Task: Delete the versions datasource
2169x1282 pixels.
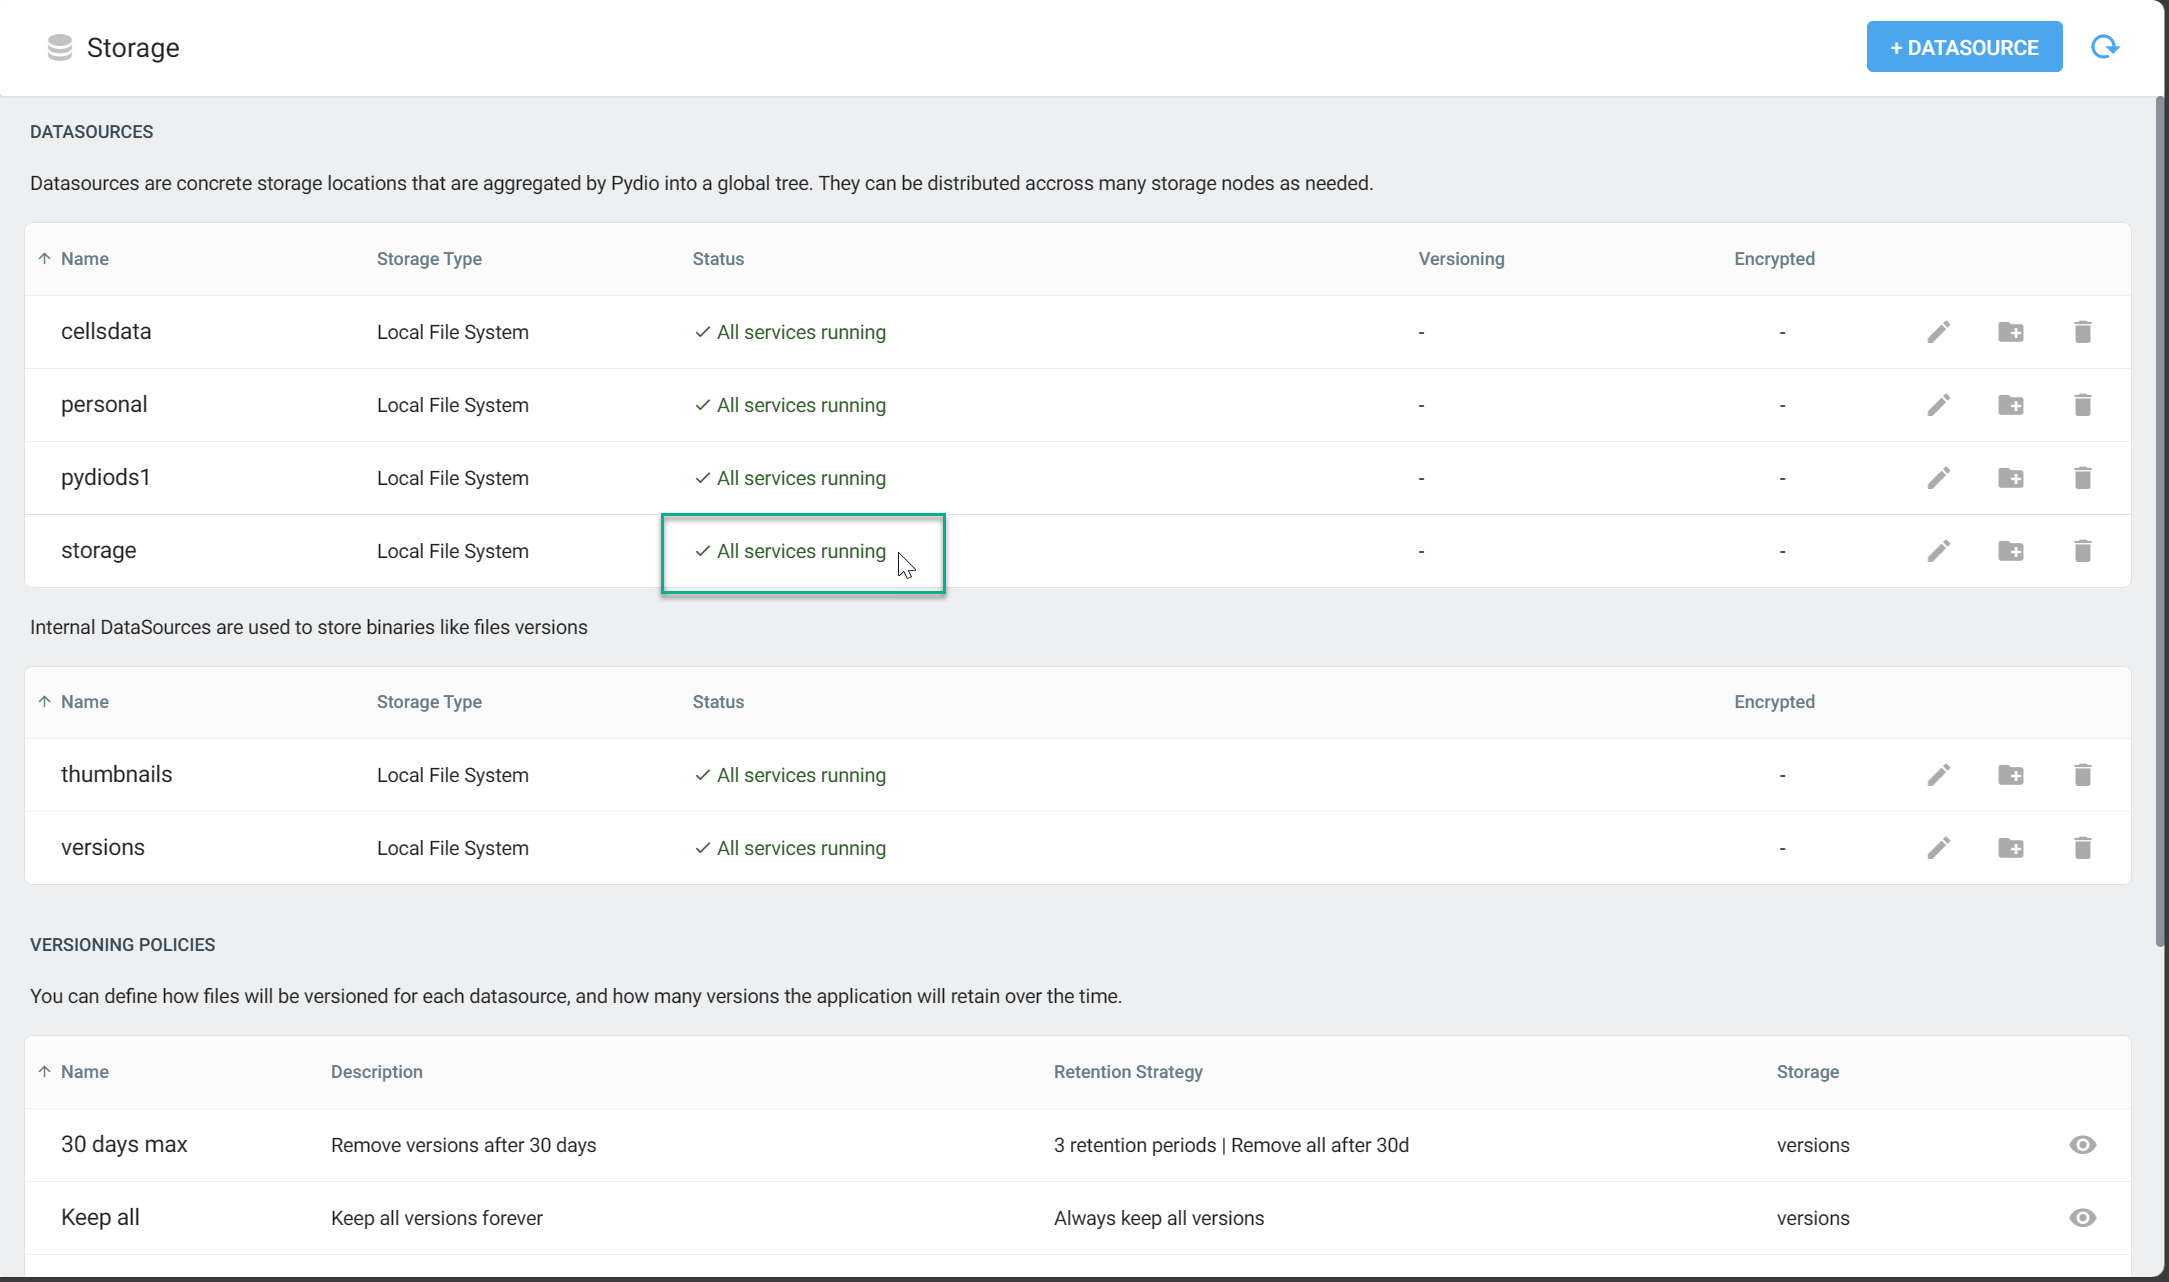Action: (x=2083, y=848)
